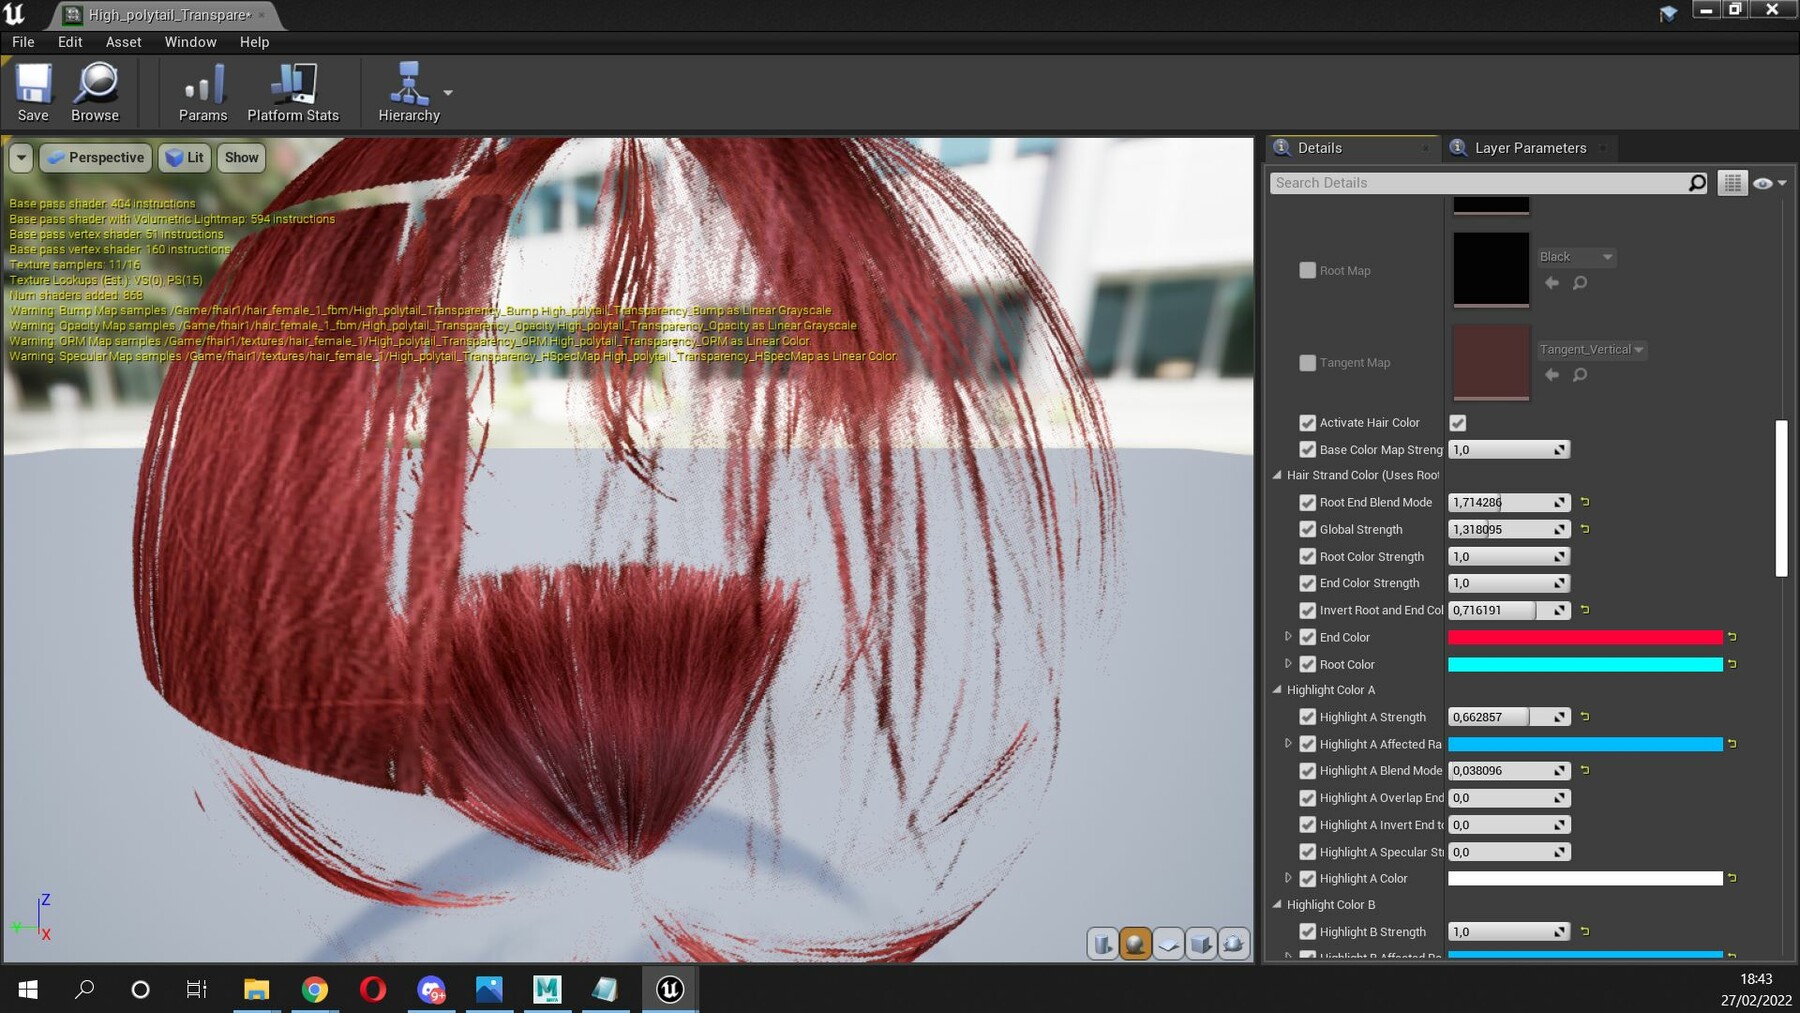The width and height of the screenshot is (1800, 1013).
Task: Open End Color red swatch picker
Action: tap(1585, 637)
